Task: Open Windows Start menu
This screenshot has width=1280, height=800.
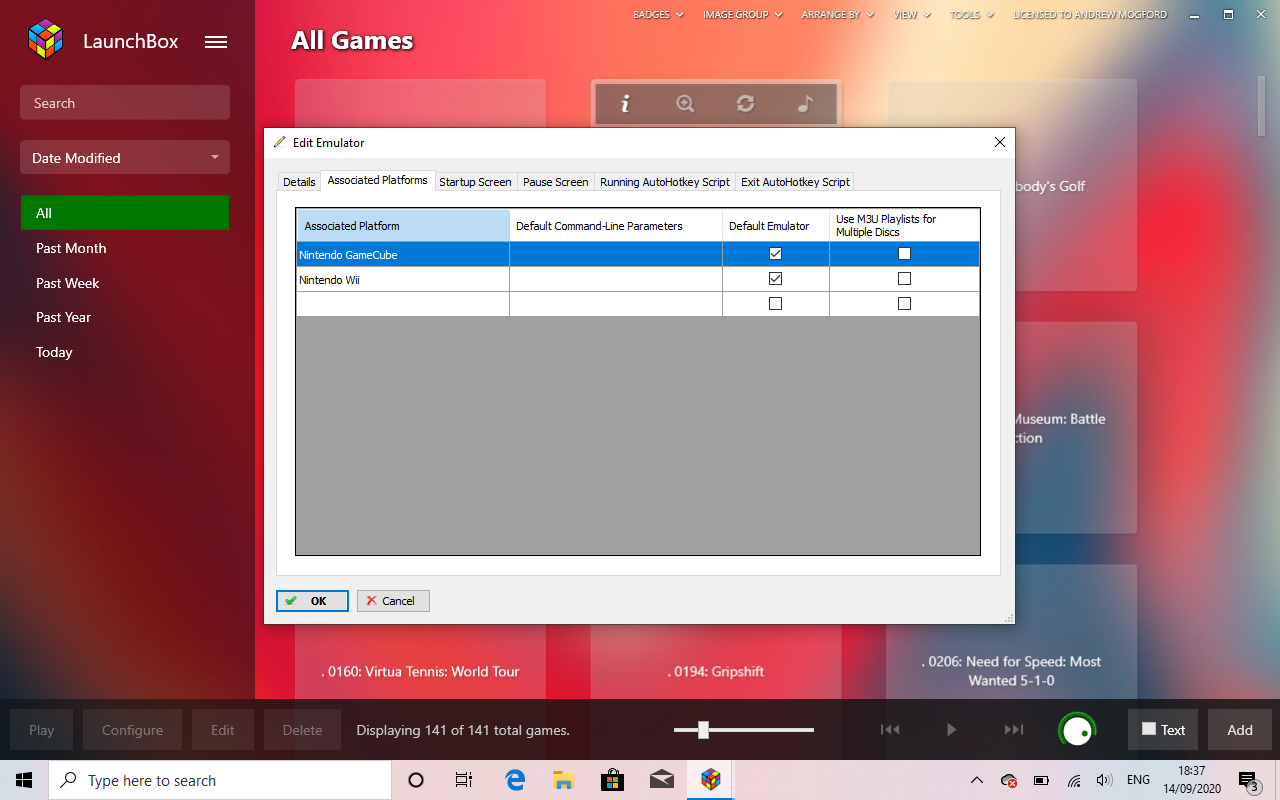Action: tap(24, 780)
